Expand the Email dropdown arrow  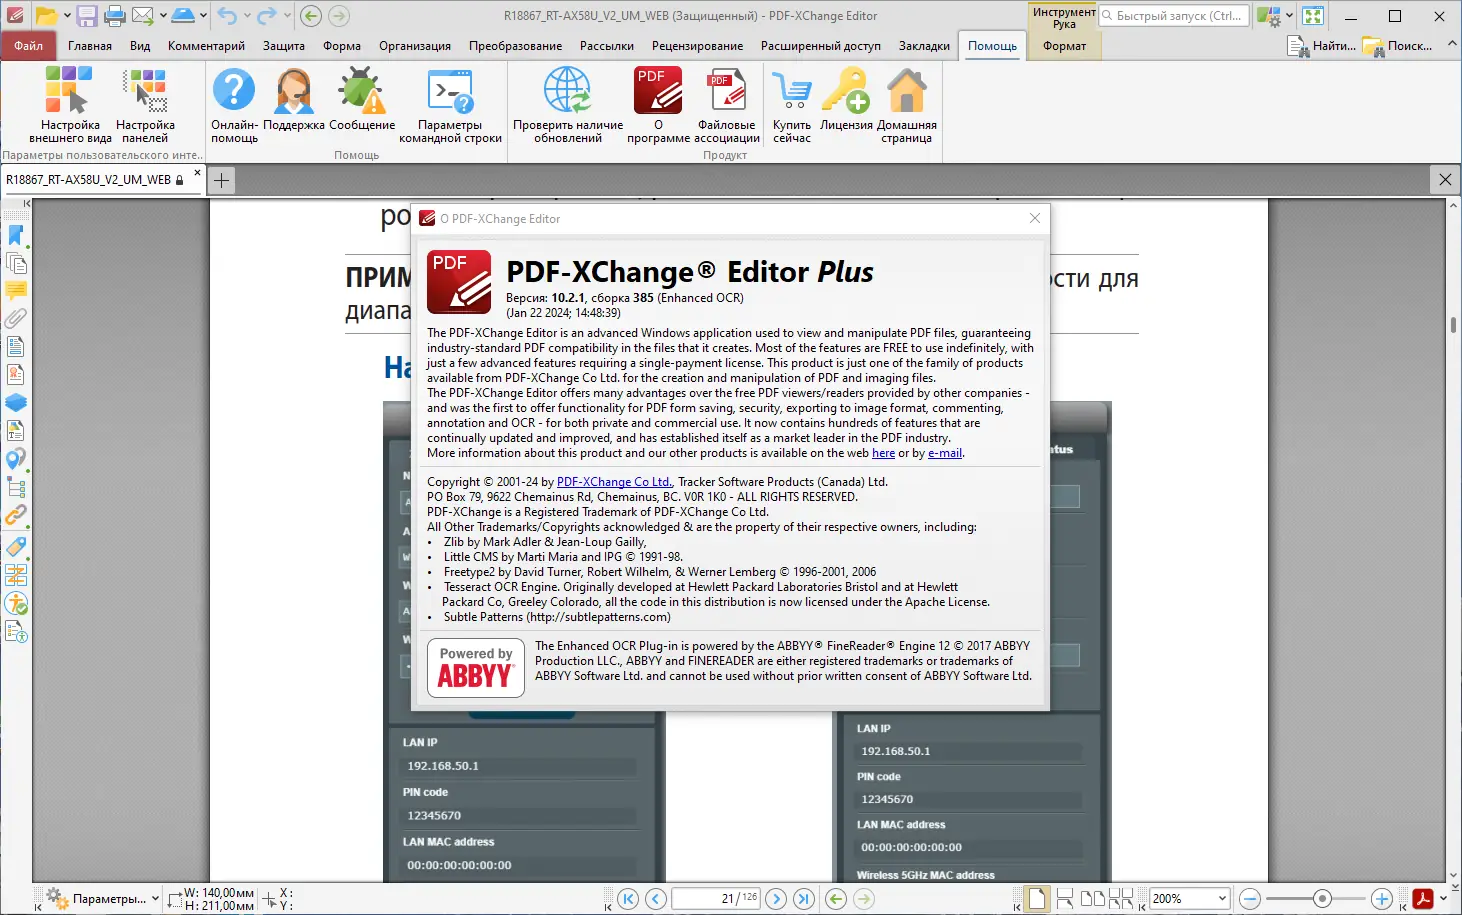(x=162, y=16)
